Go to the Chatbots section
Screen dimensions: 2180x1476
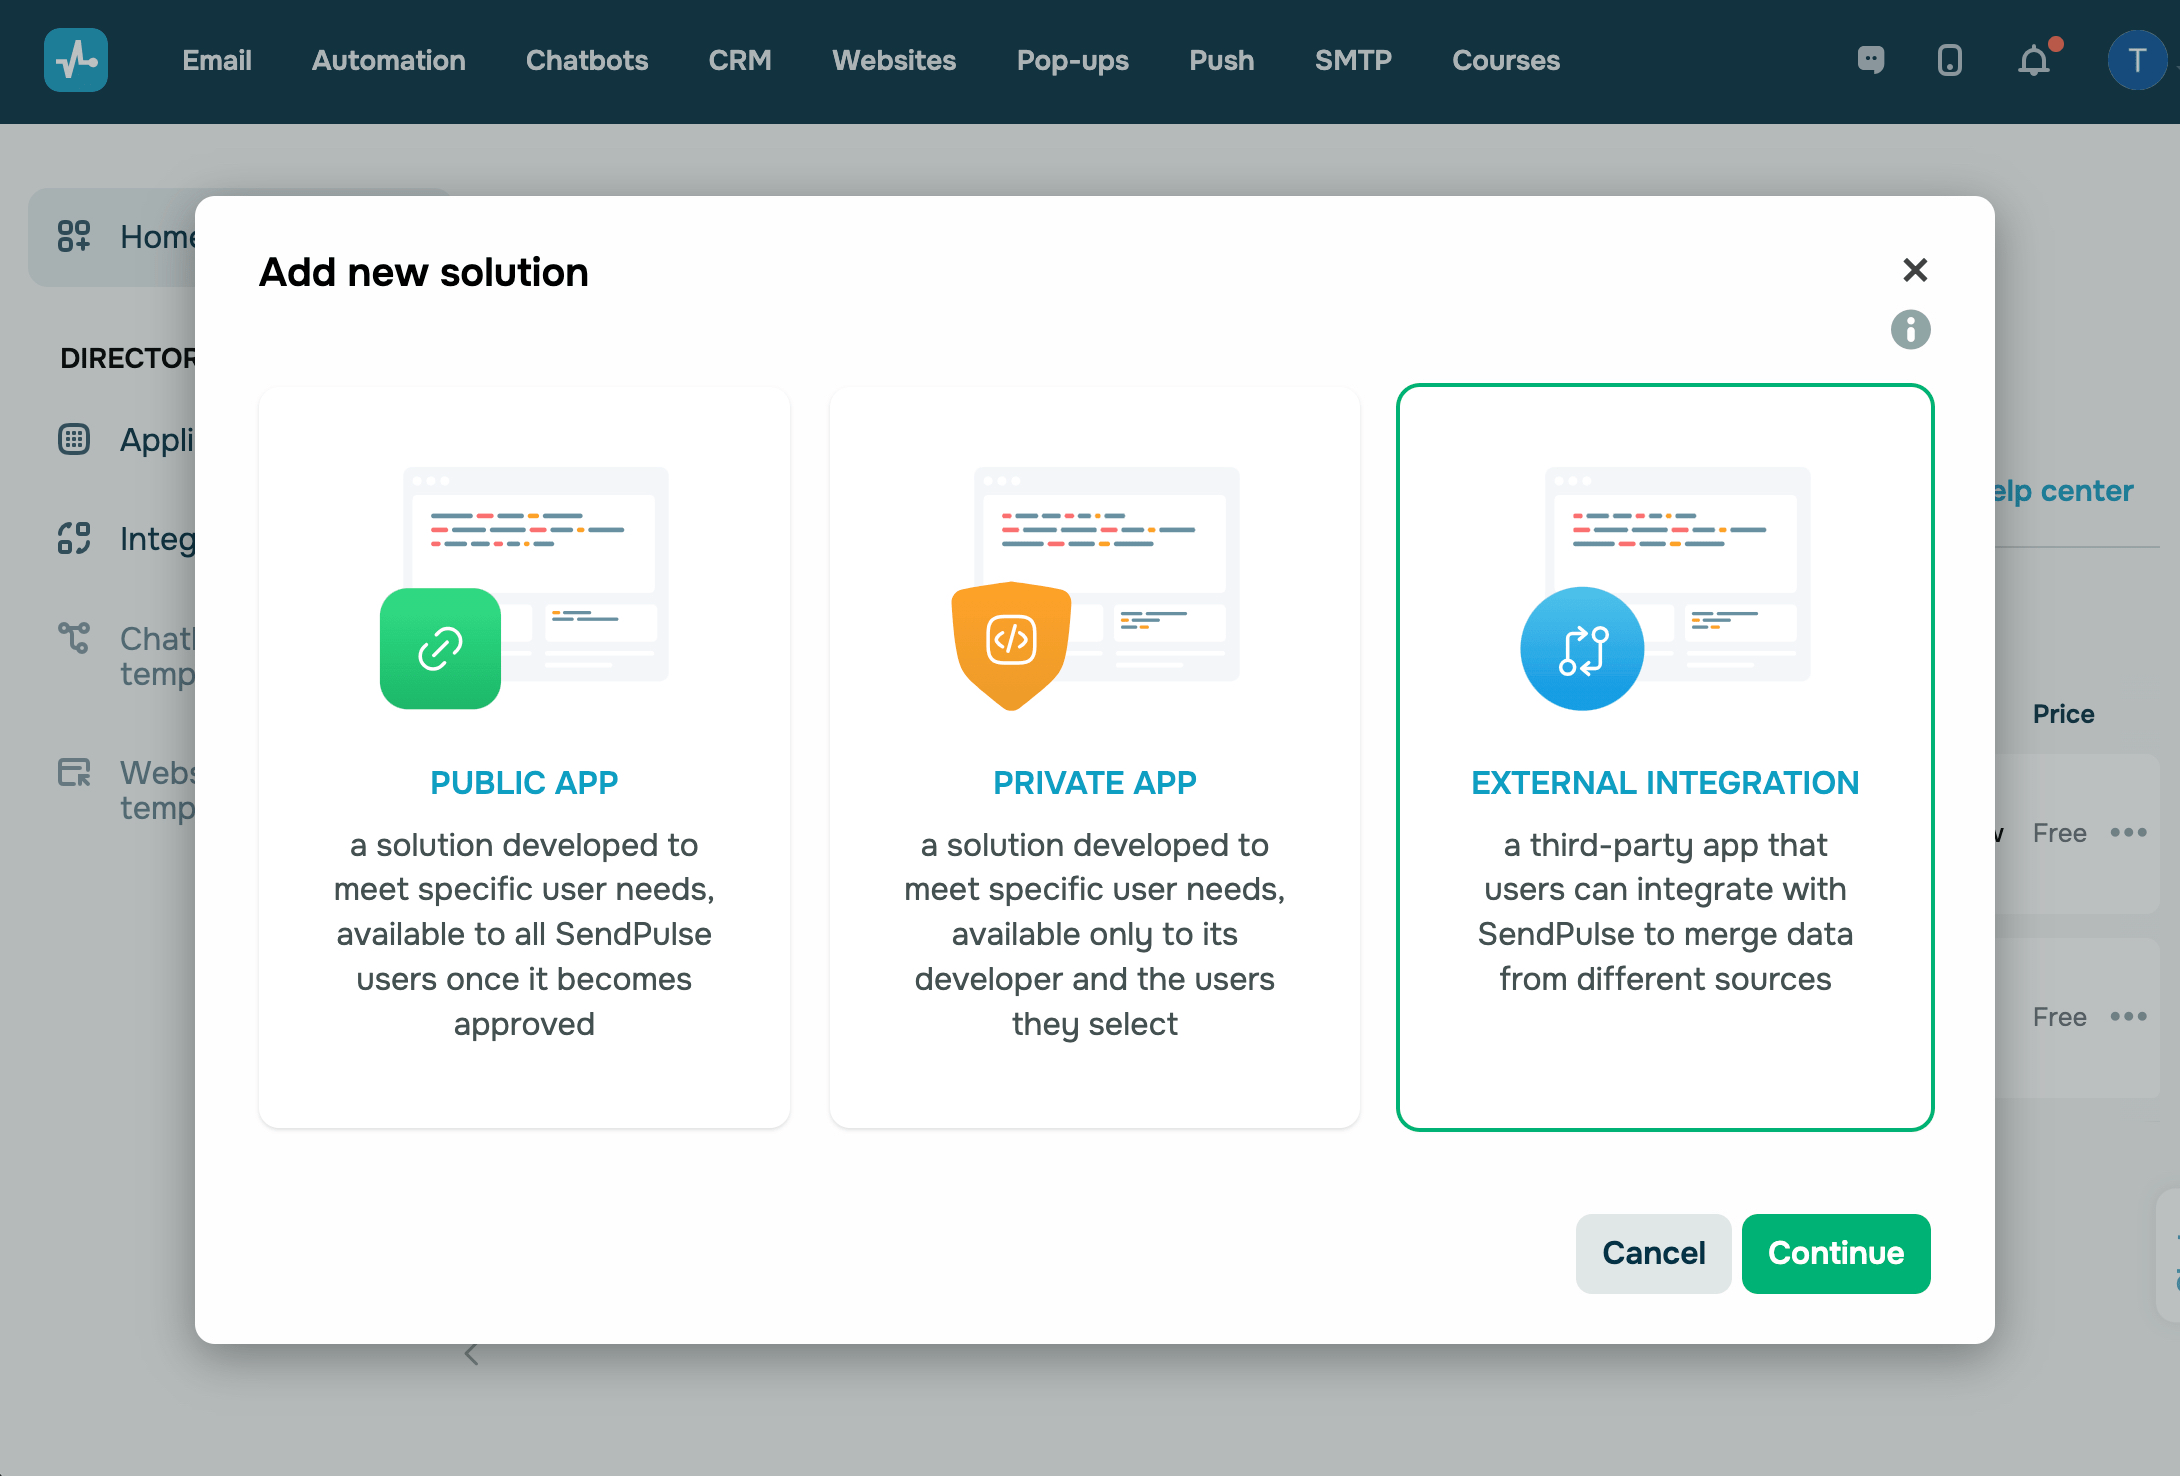[587, 60]
